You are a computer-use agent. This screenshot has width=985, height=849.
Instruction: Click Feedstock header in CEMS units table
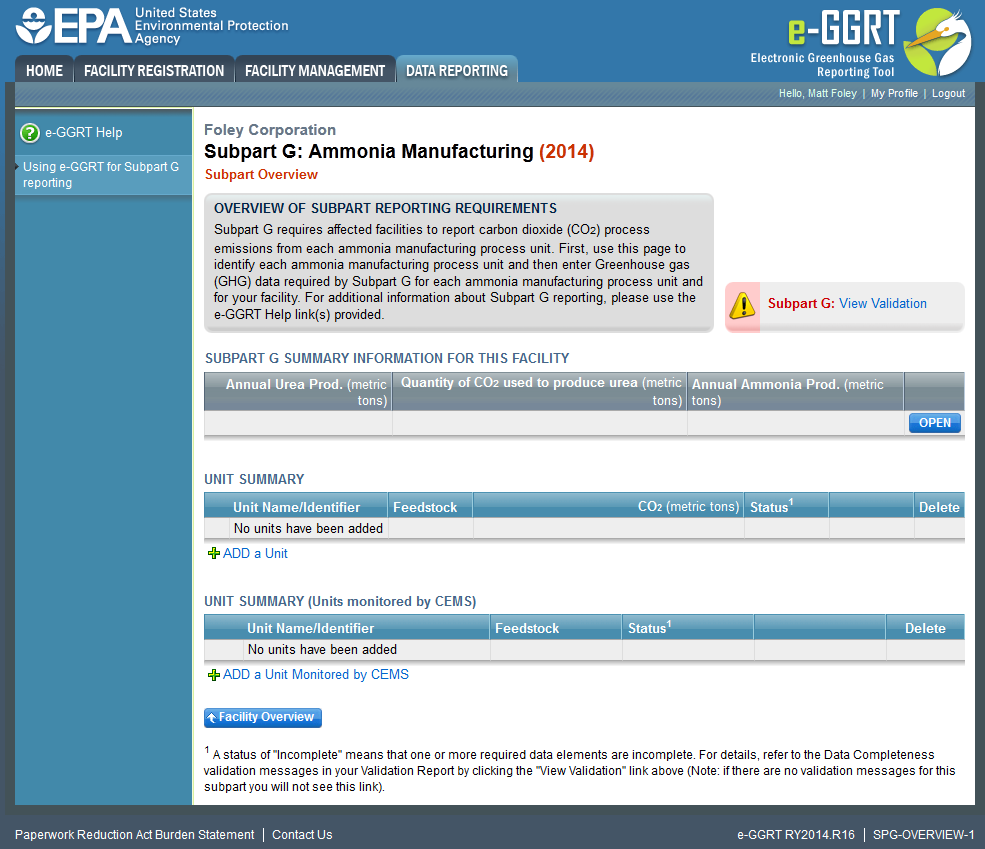555,628
